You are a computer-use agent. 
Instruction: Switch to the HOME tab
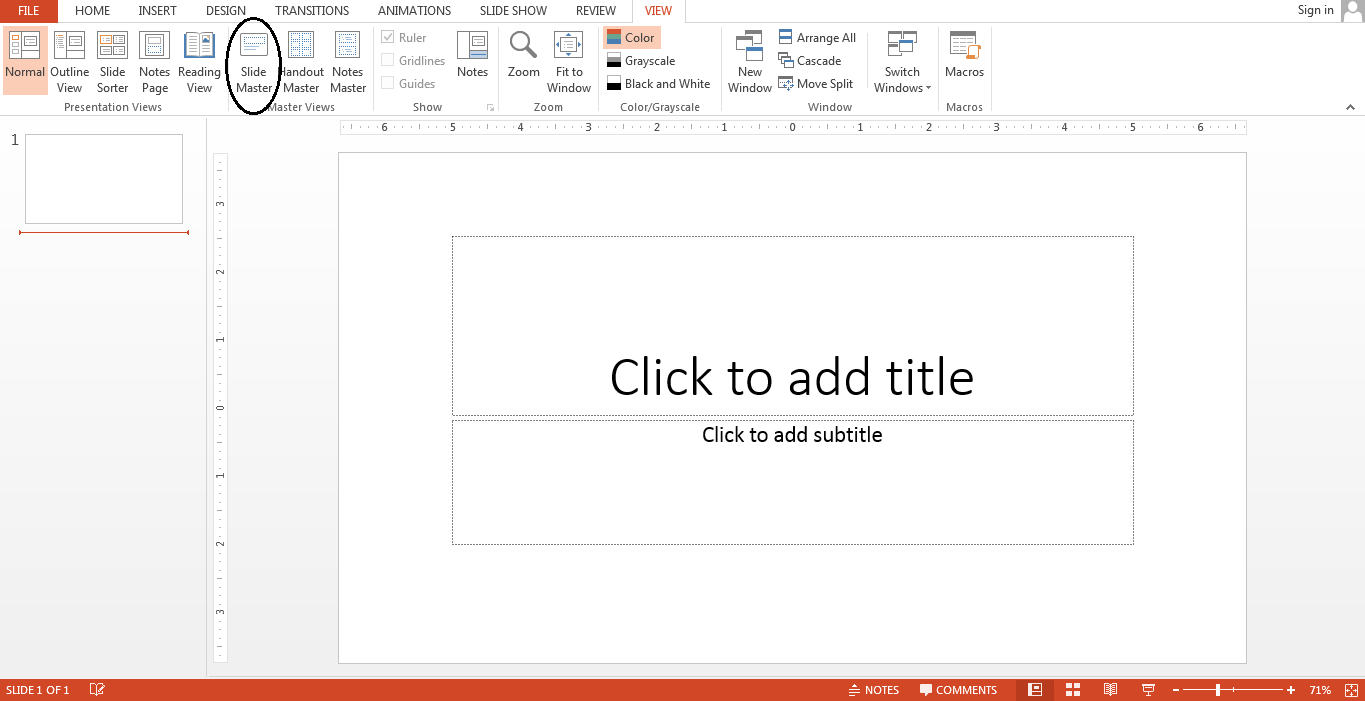click(93, 11)
